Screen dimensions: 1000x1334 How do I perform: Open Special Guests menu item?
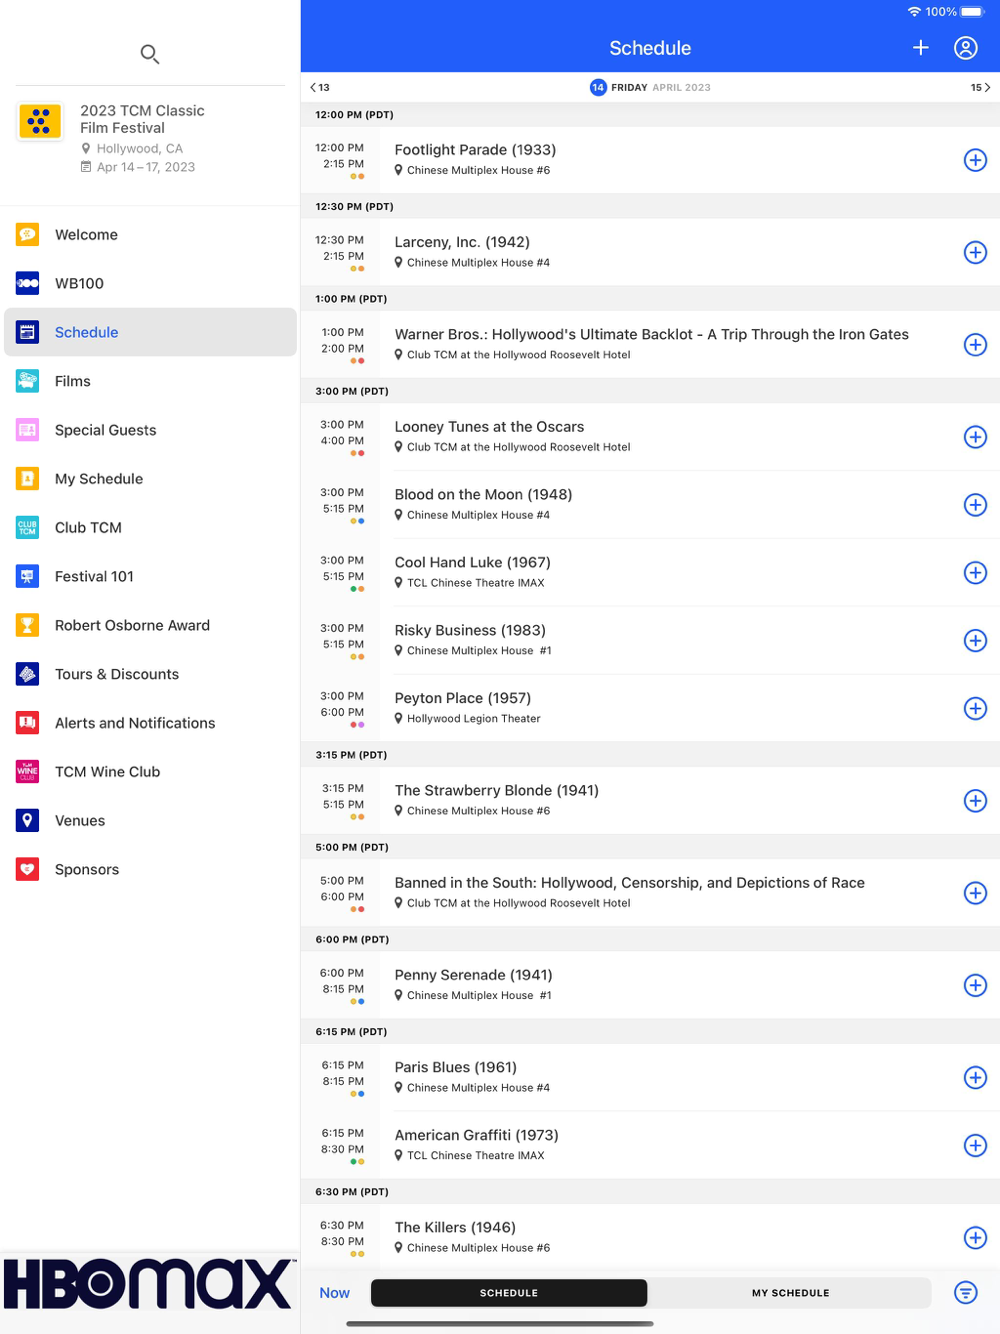150,430
